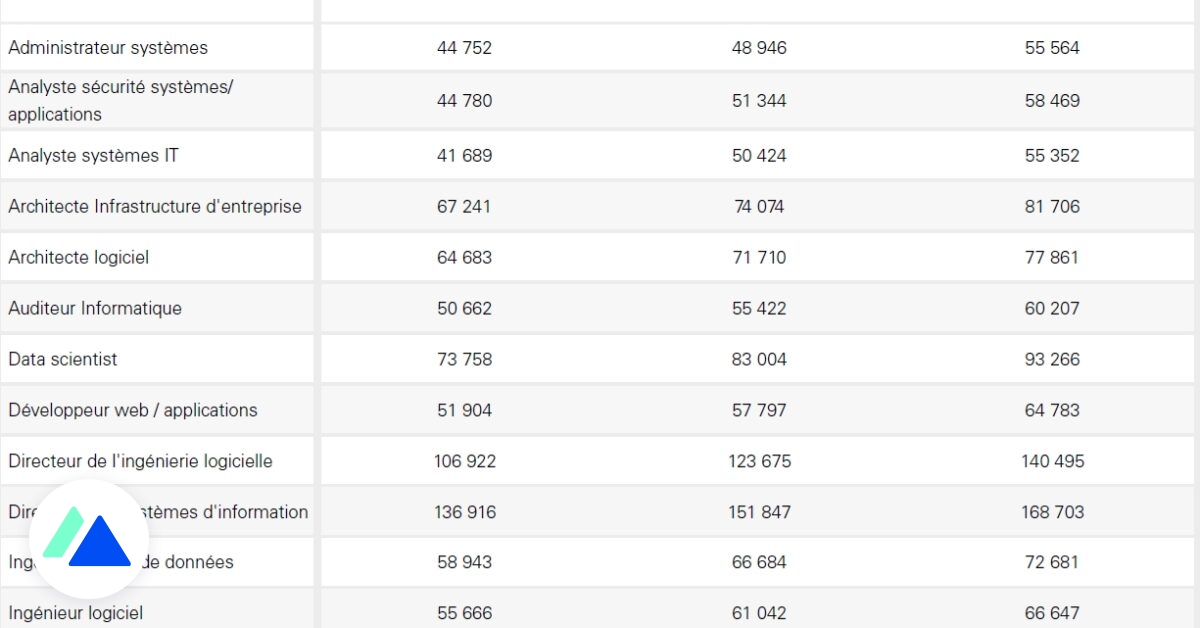Click Développeur web / applications label
This screenshot has height=628, width=1200.
click(133, 411)
